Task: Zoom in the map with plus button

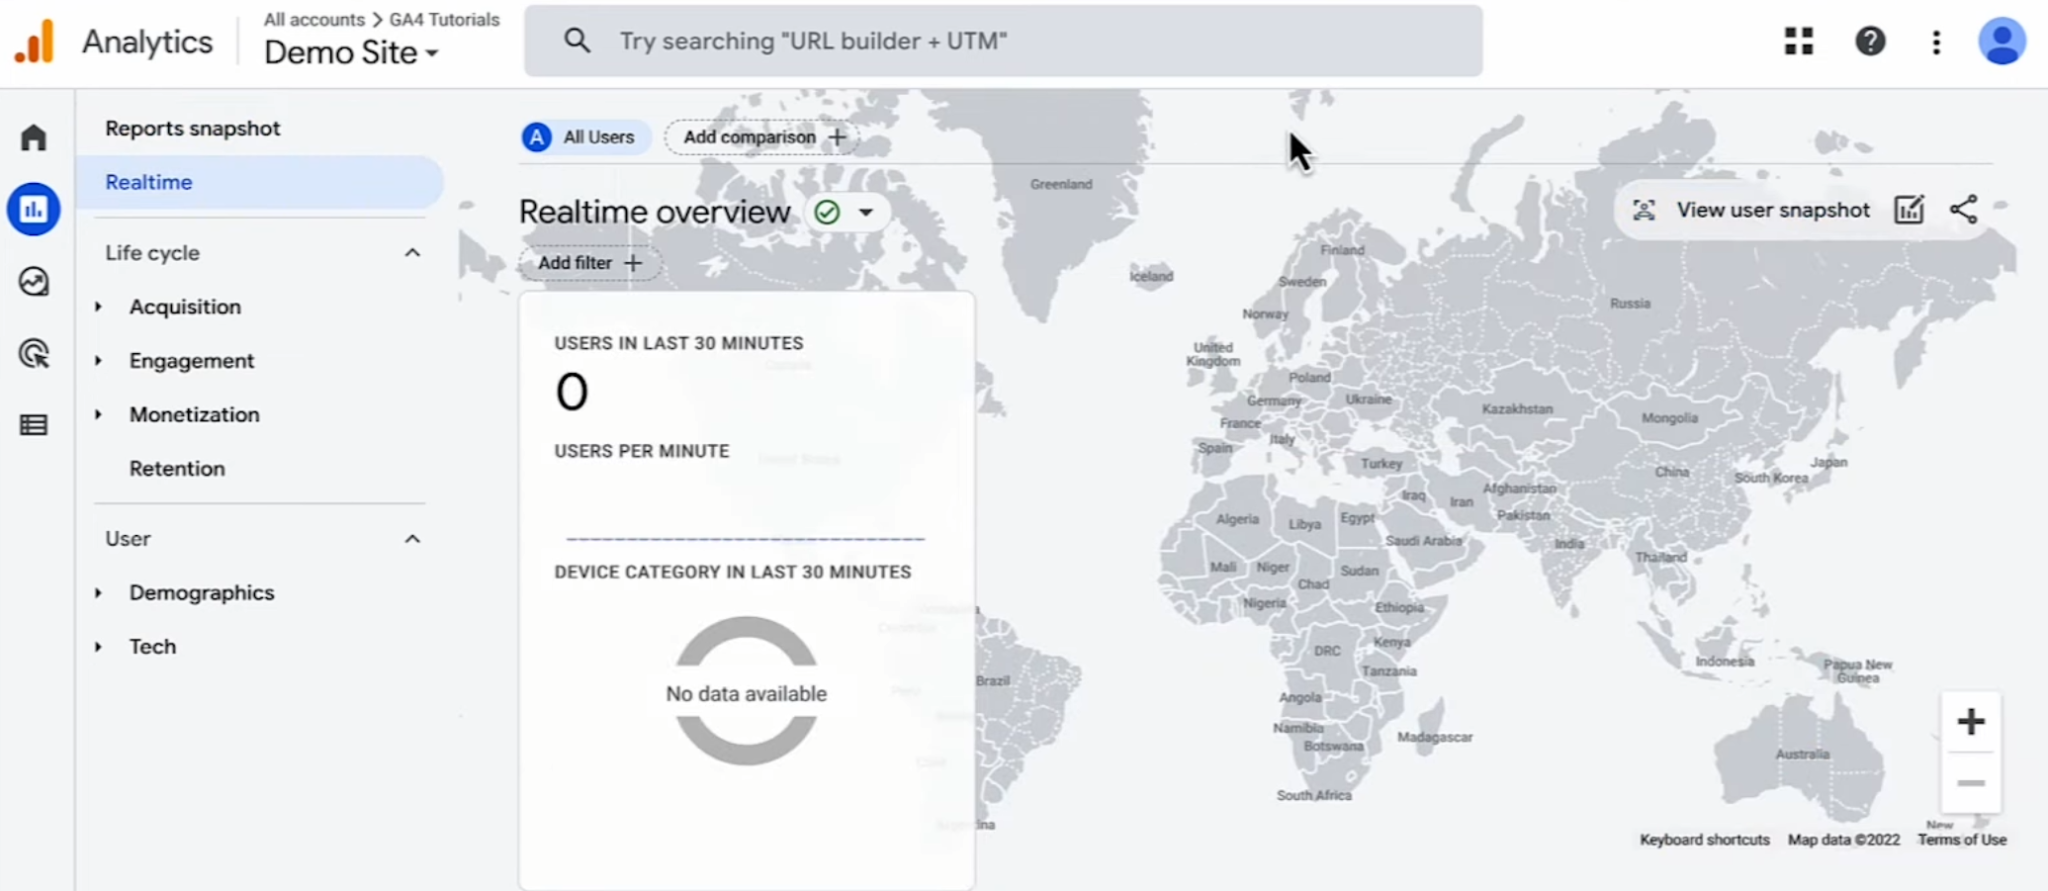Action: [x=1971, y=722]
